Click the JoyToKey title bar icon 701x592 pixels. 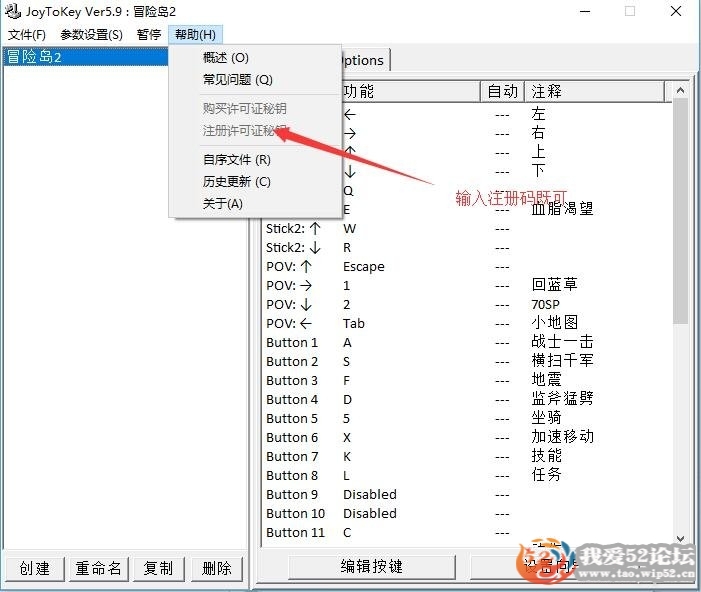coord(13,11)
